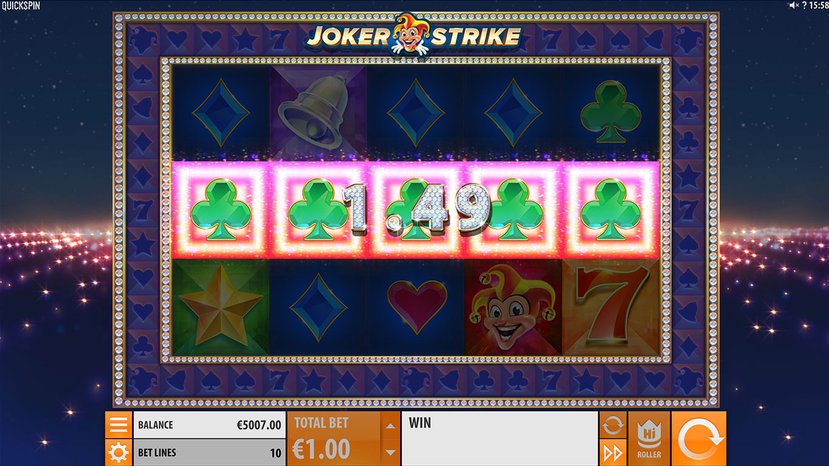Image resolution: width=829 pixels, height=466 pixels.
Task: Click the large orange spin button
Action: tap(698, 439)
